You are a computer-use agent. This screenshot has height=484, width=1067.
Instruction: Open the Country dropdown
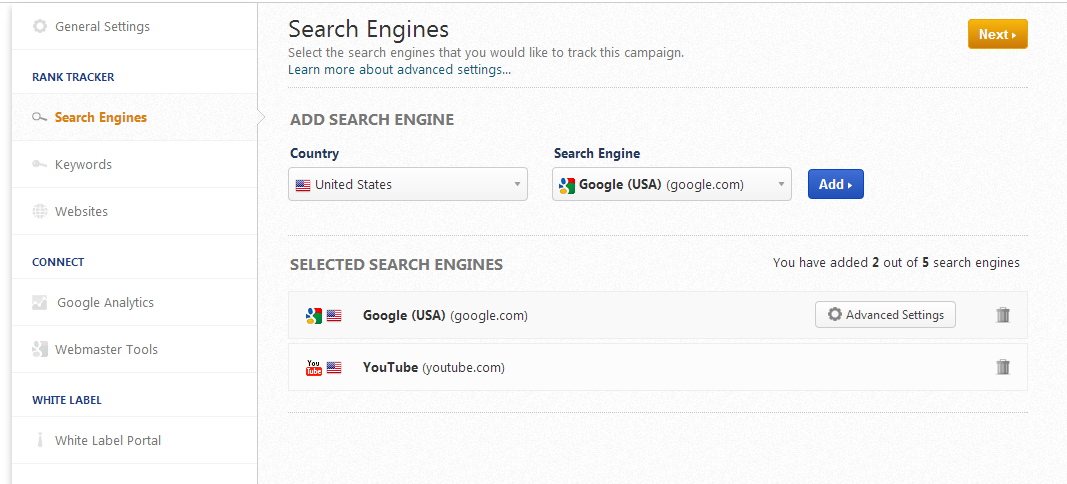click(x=408, y=184)
